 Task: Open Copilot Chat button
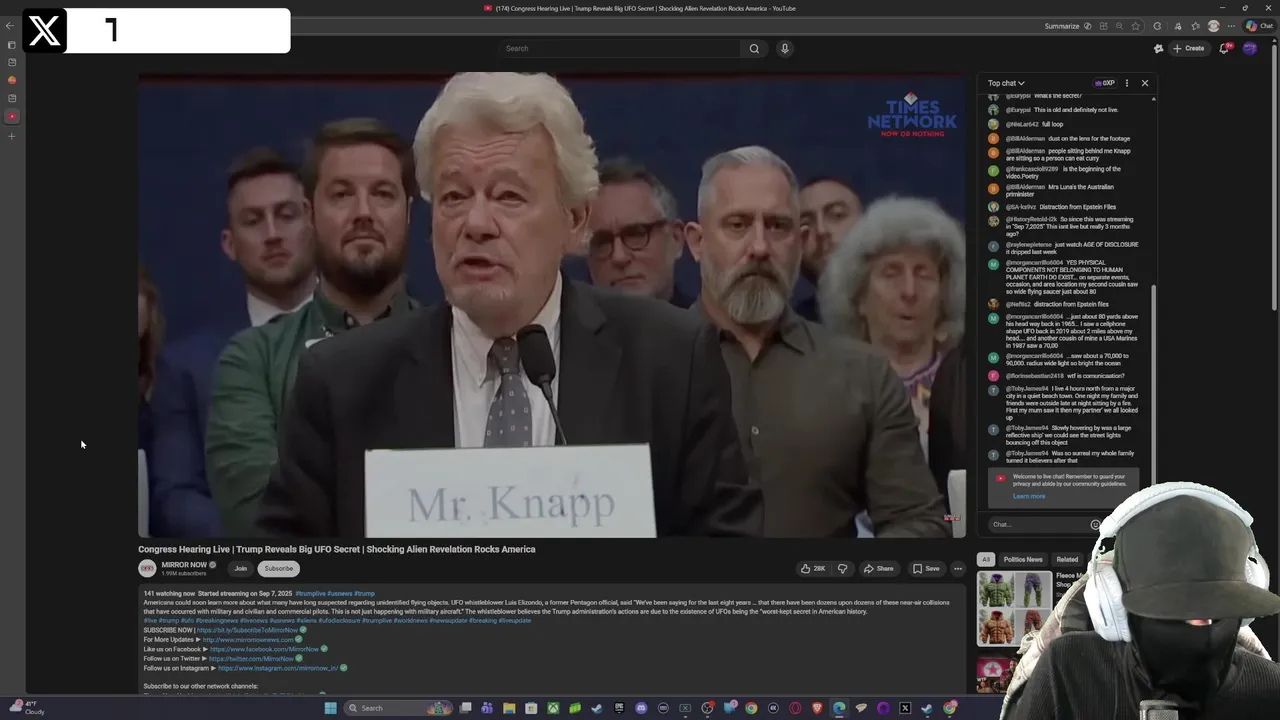[1258, 26]
